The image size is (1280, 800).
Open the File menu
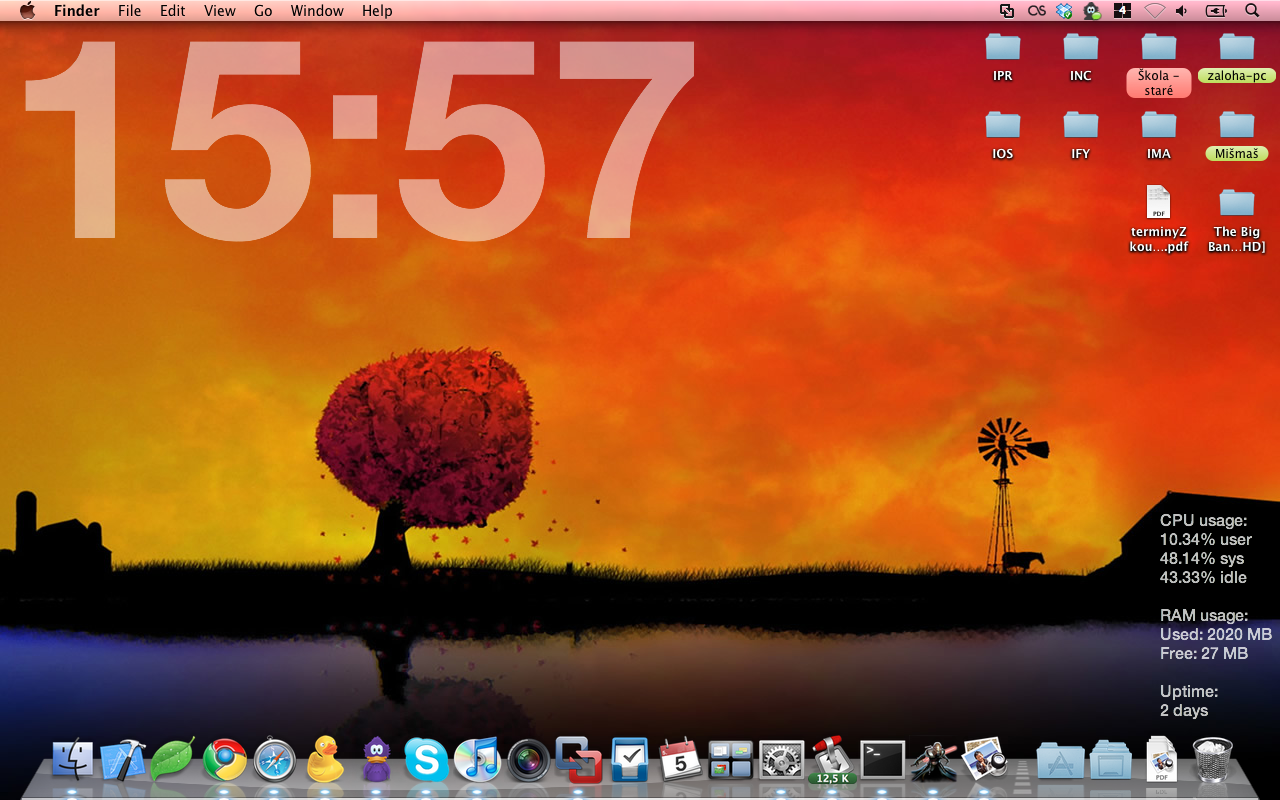(129, 11)
